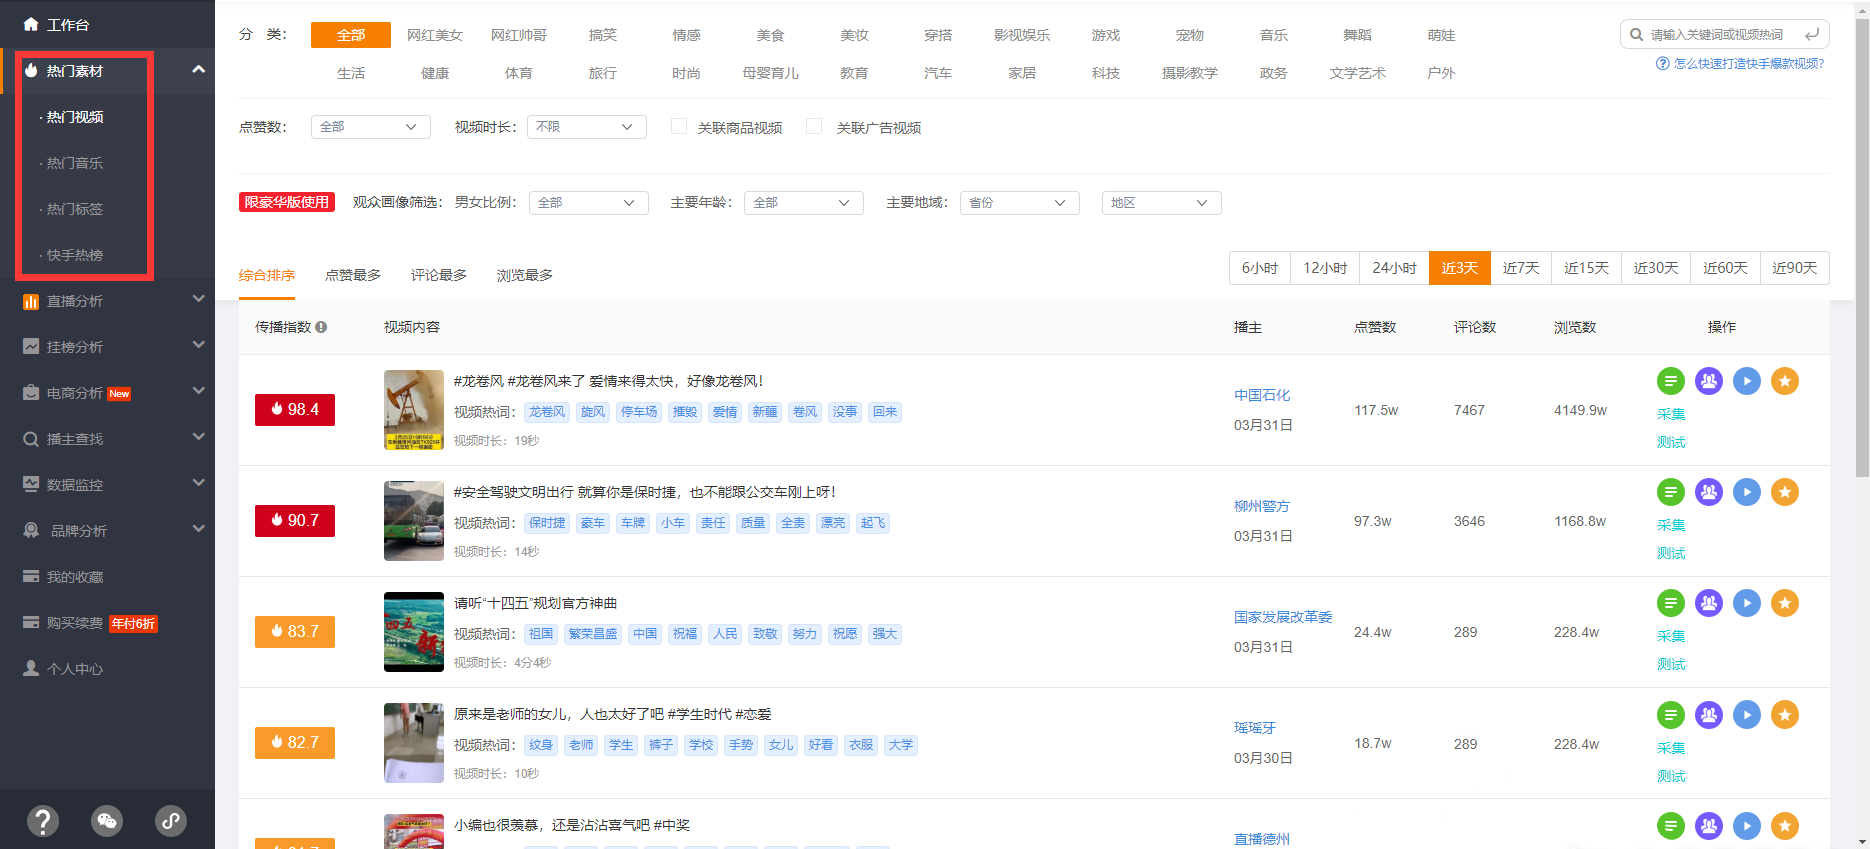
Task: Open details icon for 瑶瑶牙 video
Action: tap(1671, 715)
